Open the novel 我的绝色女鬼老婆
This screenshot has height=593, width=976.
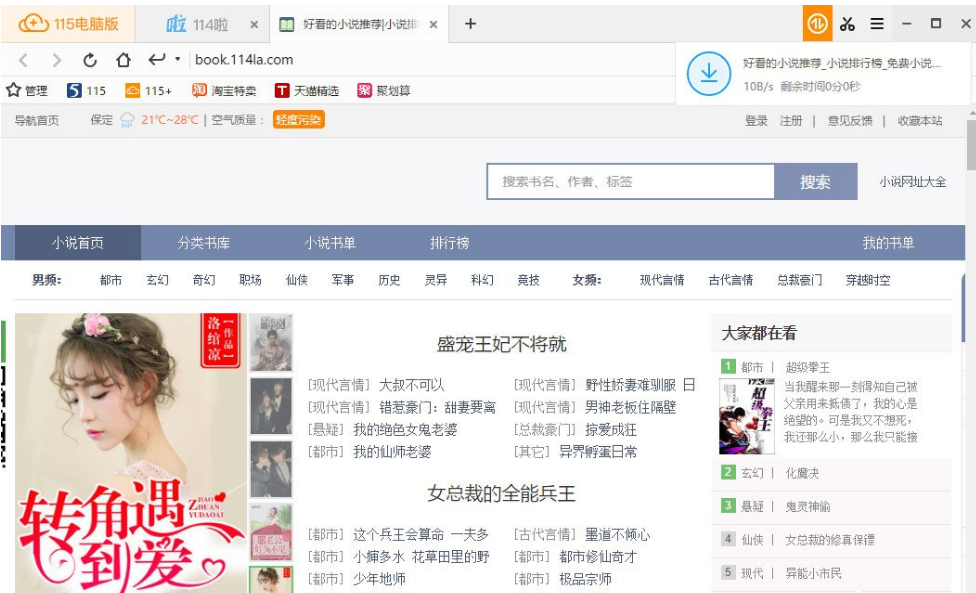pos(405,429)
